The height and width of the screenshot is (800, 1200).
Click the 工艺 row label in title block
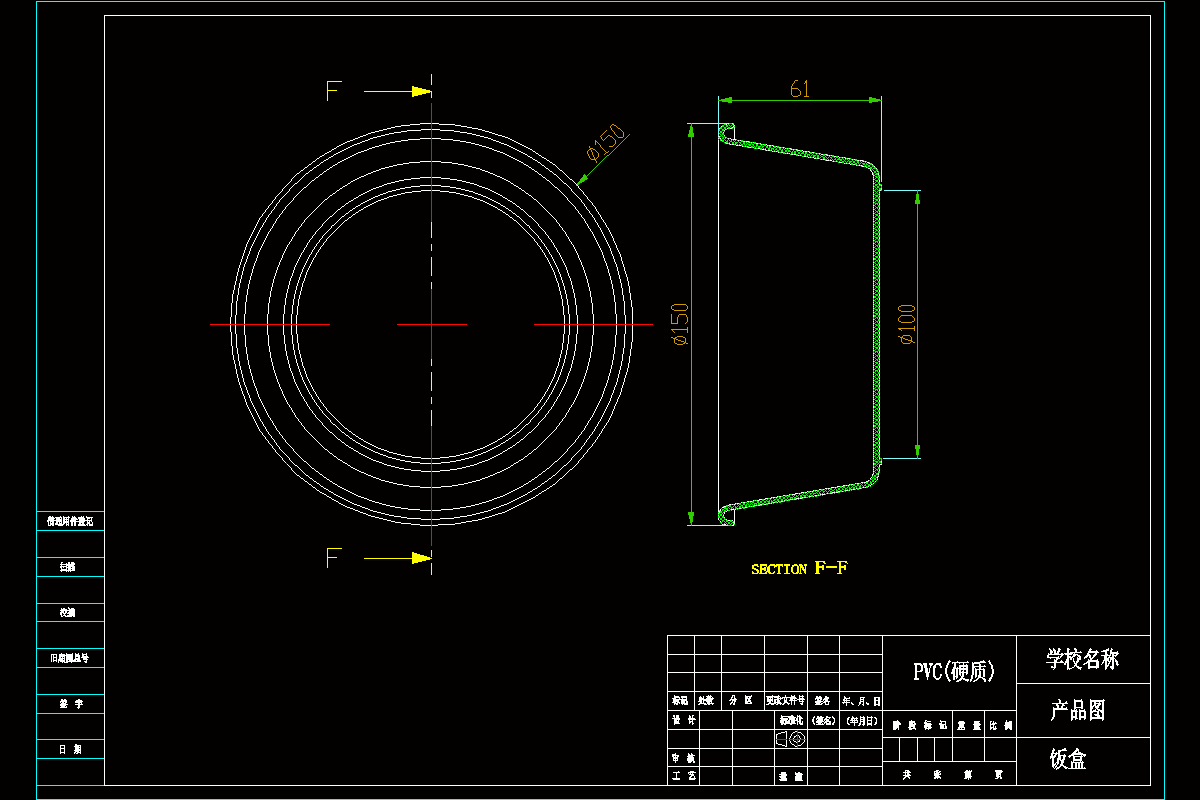pyautogui.click(x=683, y=776)
